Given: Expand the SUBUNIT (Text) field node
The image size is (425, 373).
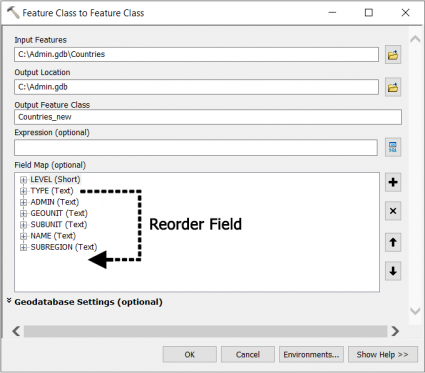Looking at the screenshot, I should coord(23,225).
